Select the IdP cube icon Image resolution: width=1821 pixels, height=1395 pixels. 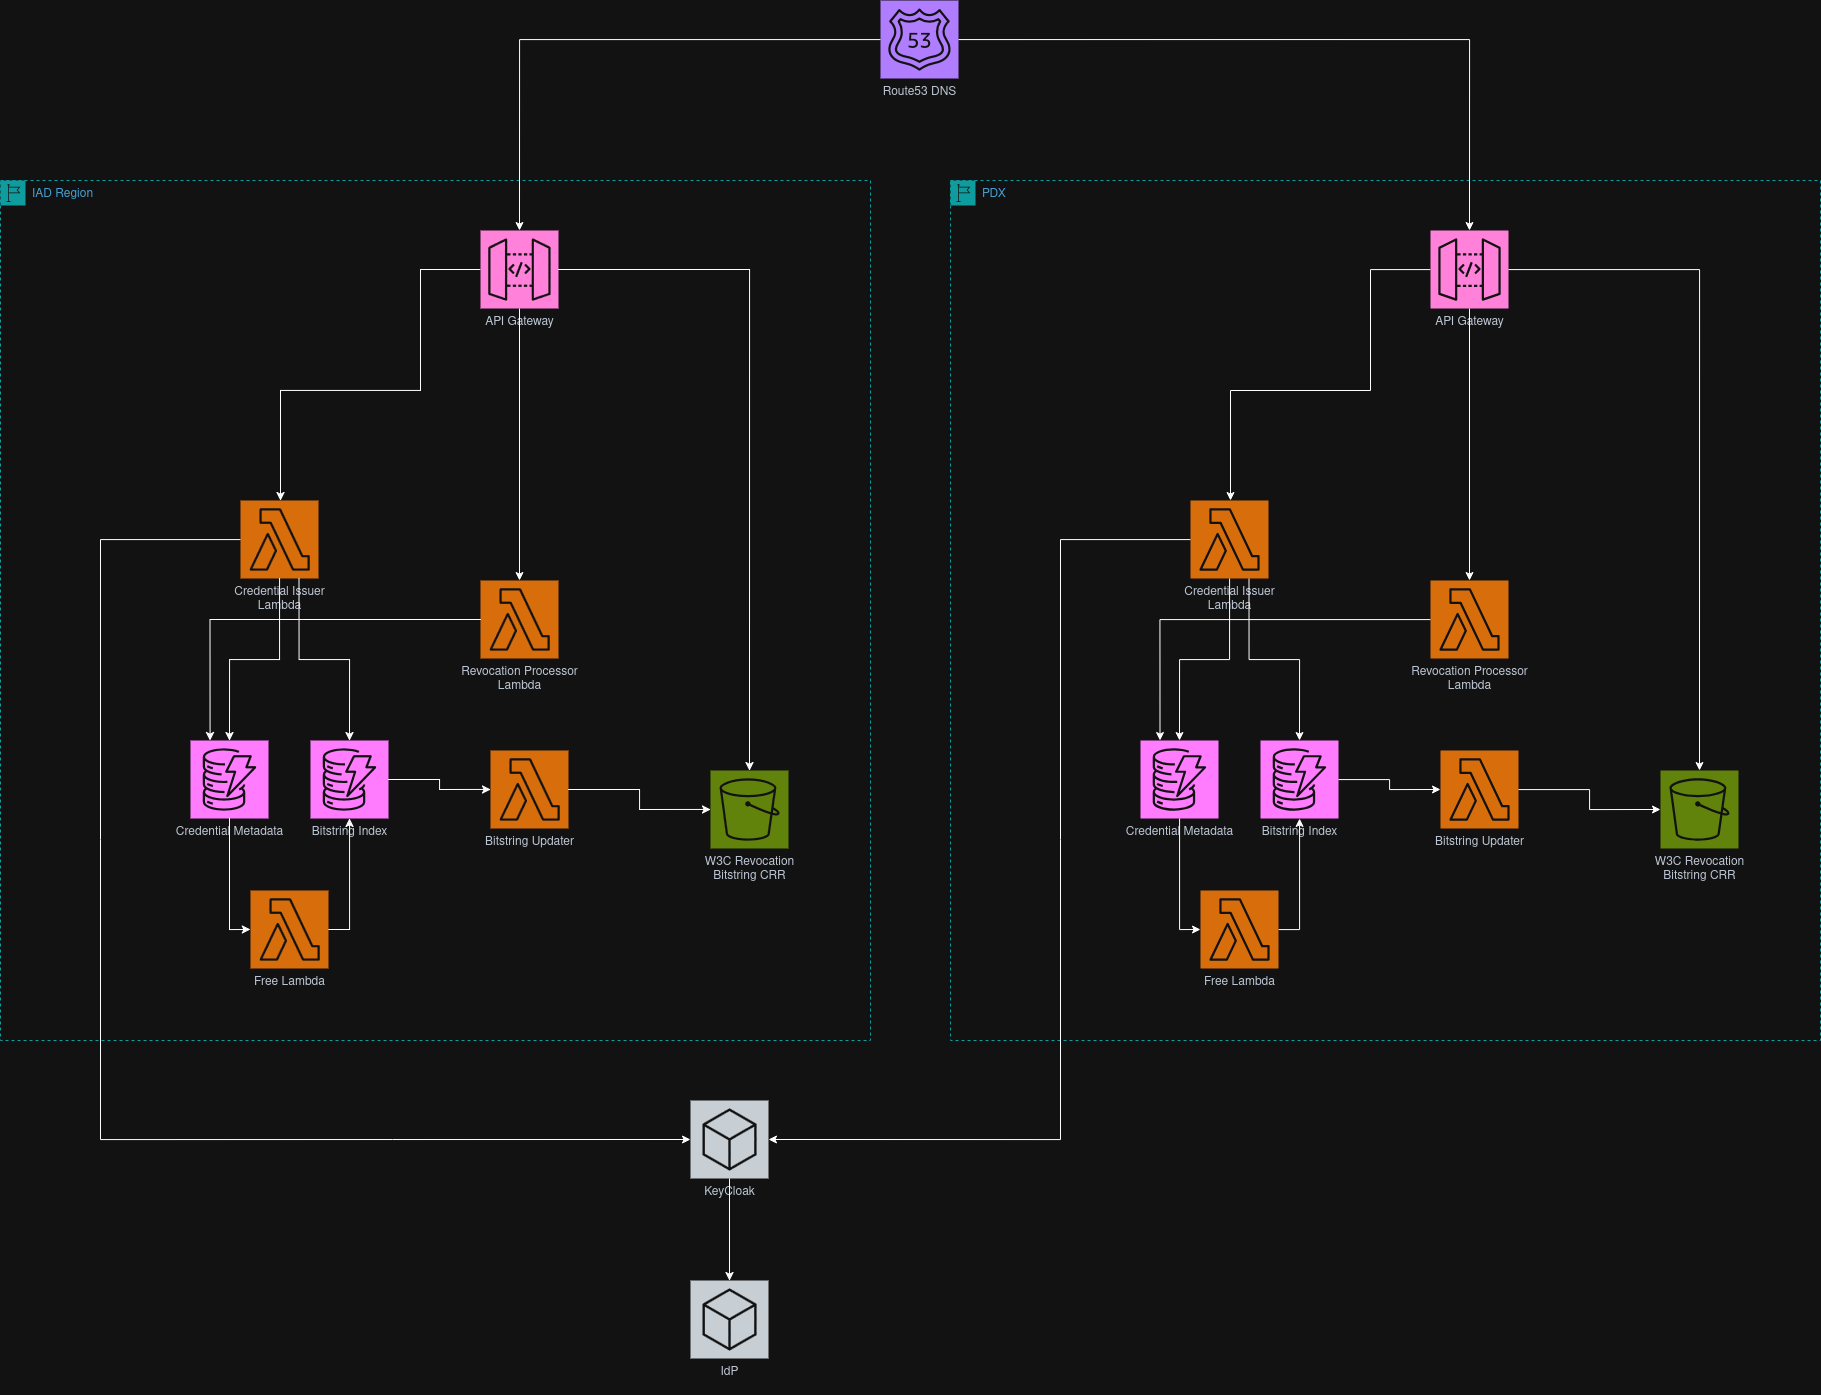[x=729, y=1320]
